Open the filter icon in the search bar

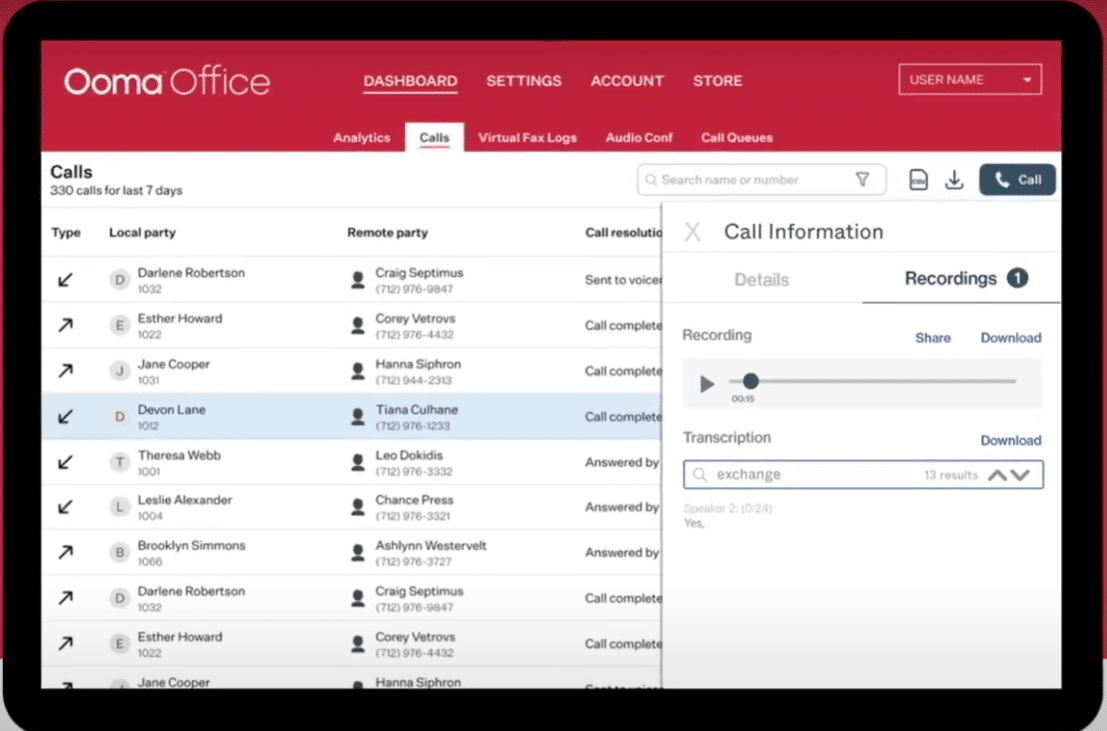861,179
